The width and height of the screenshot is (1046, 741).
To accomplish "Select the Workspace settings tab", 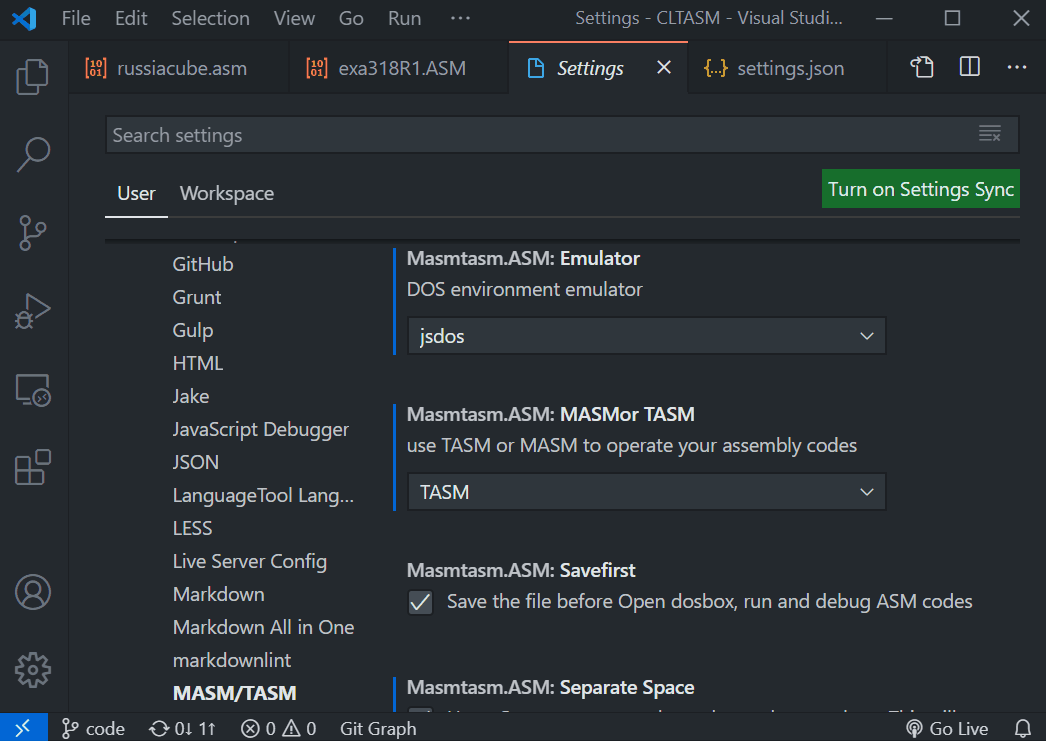I will click(x=227, y=193).
